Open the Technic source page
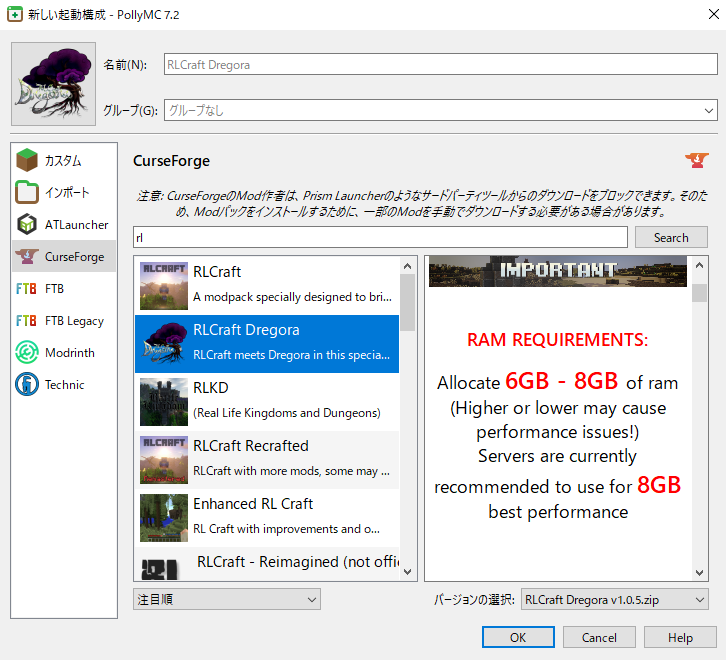Viewport: 726px width, 660px height. coord(64,384)
